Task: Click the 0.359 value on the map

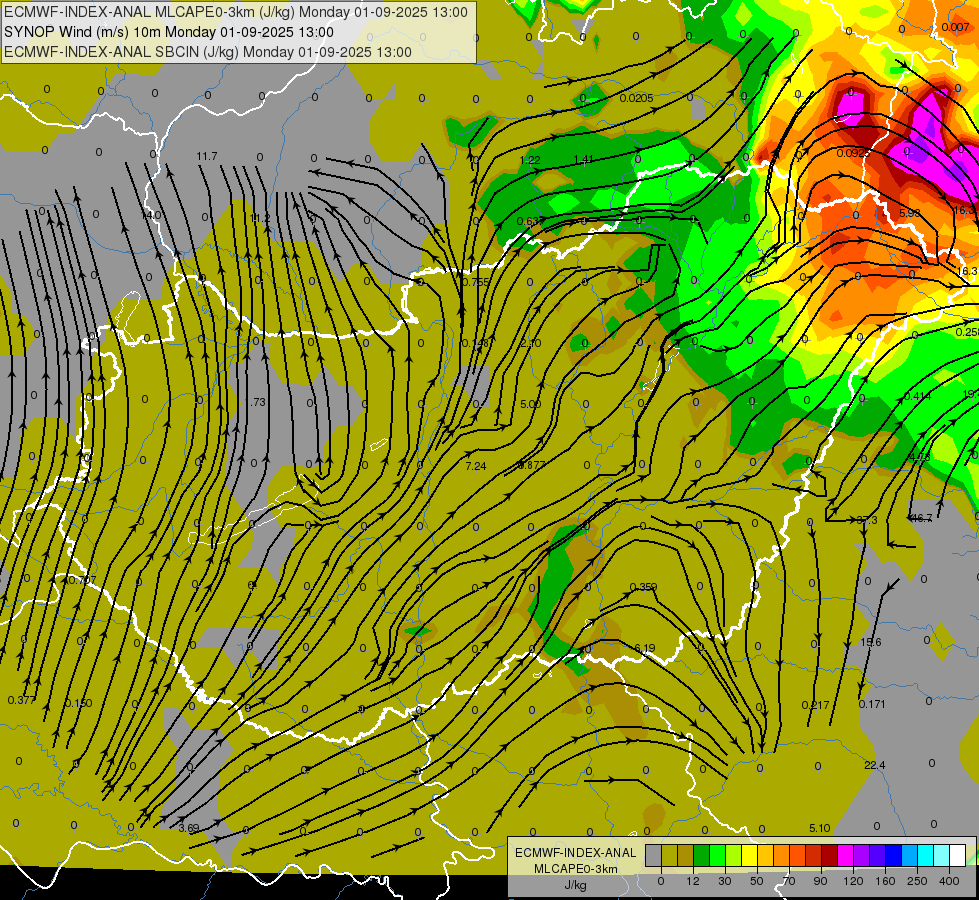Action: [x=643, y=587]
